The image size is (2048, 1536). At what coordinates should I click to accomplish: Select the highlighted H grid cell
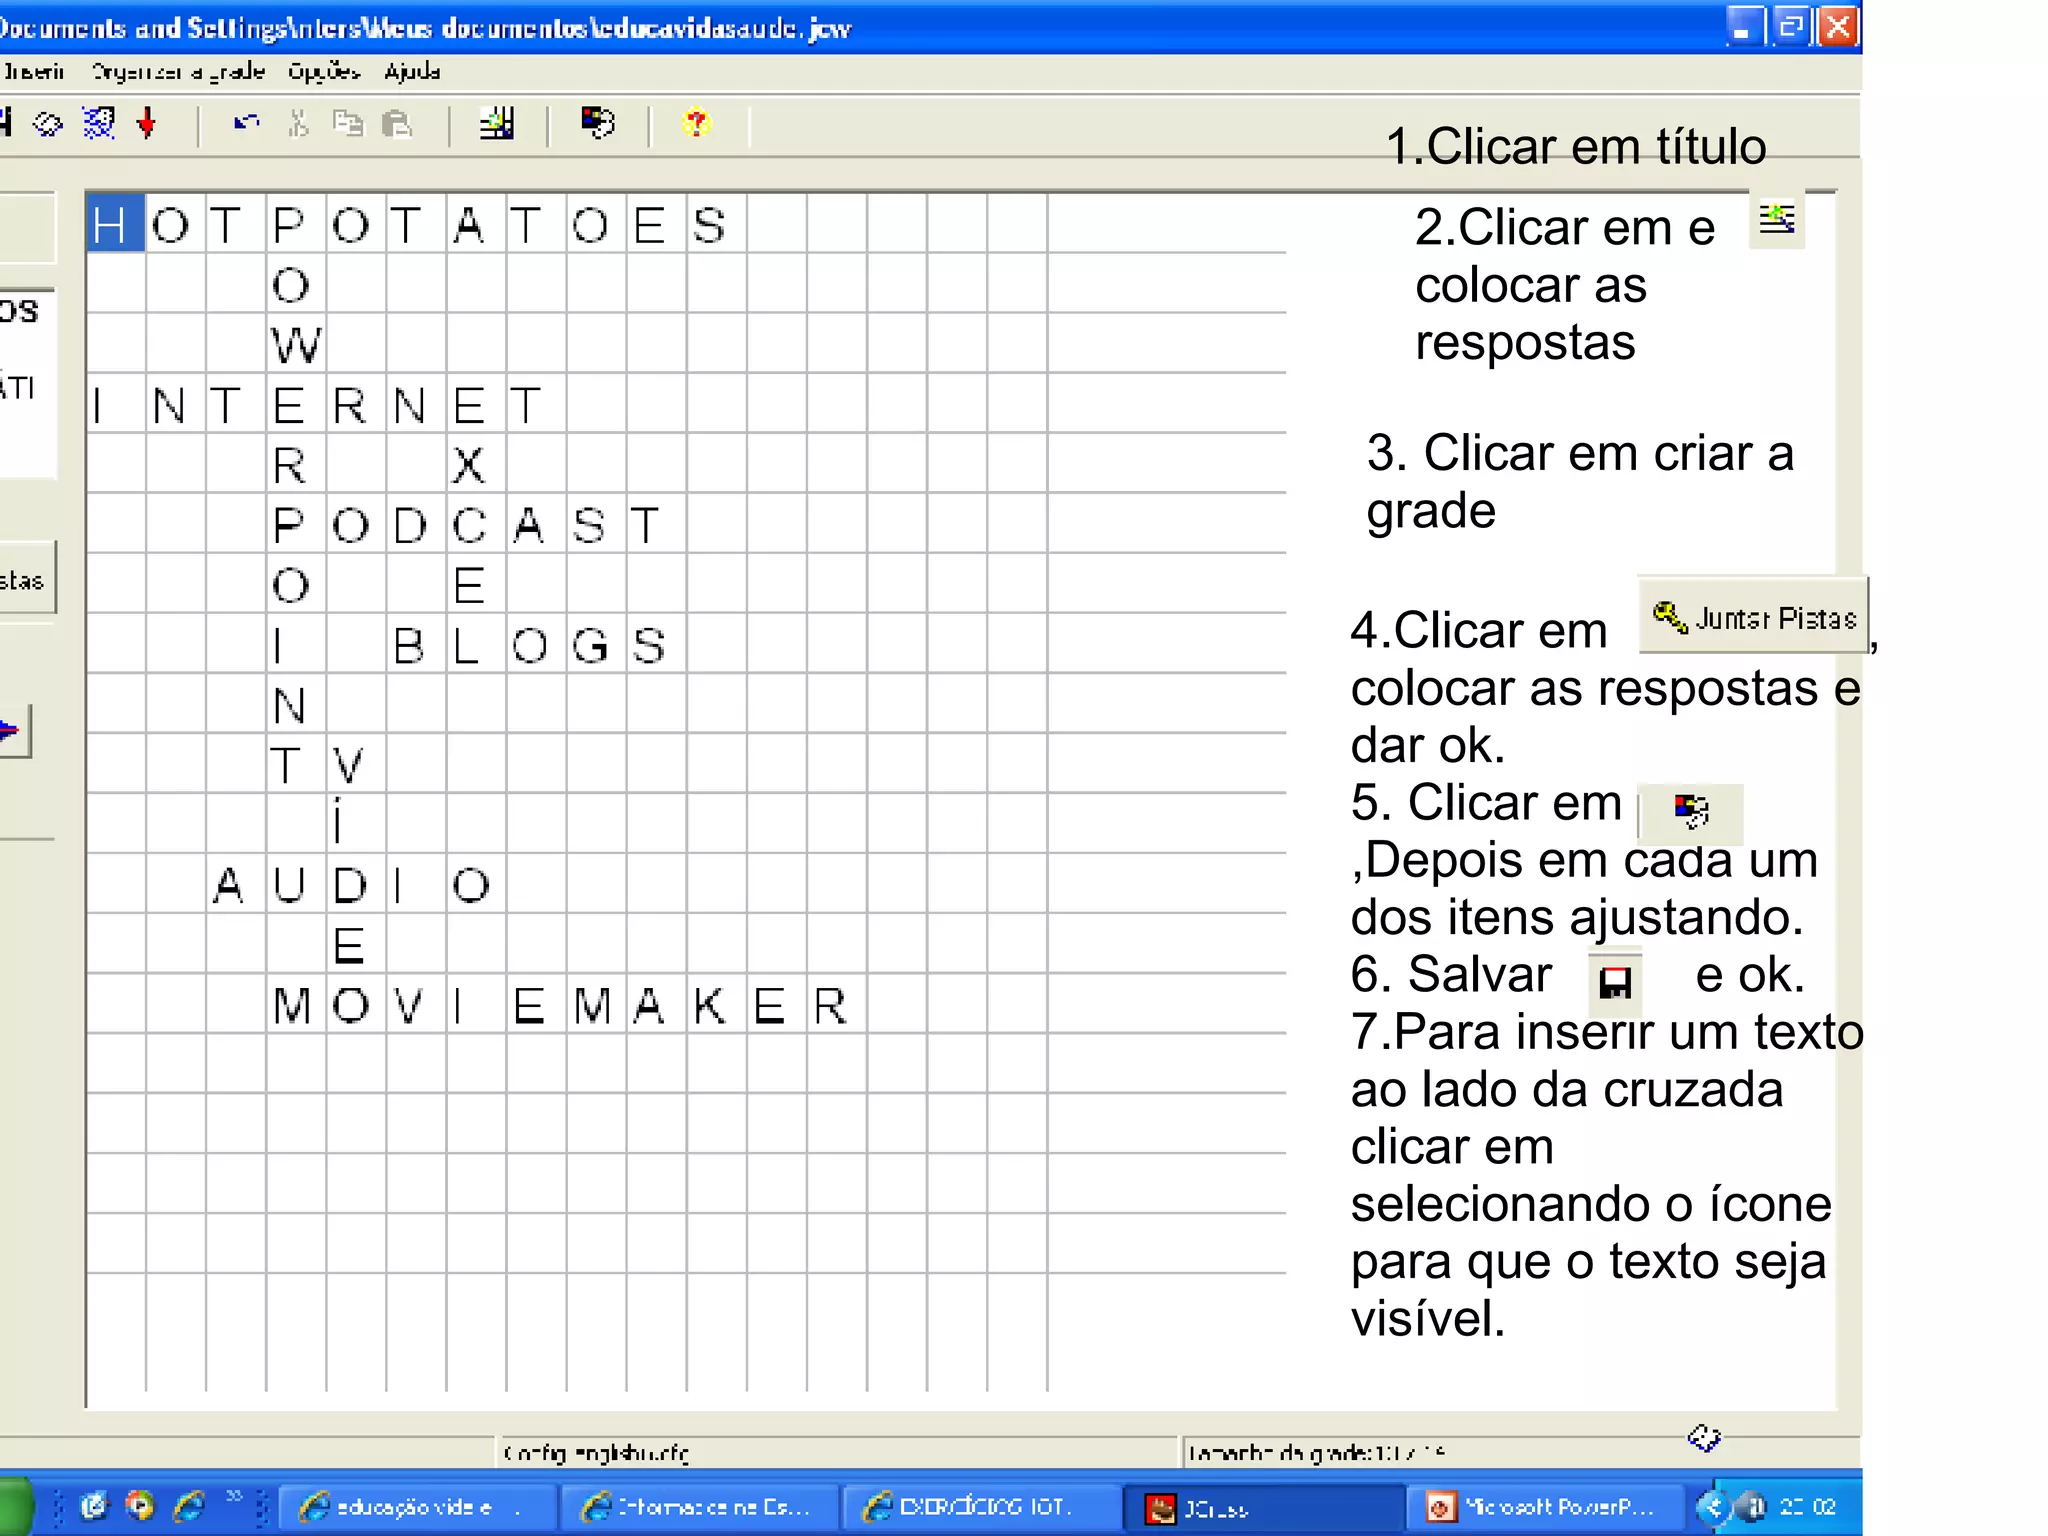tap(115, 223)
